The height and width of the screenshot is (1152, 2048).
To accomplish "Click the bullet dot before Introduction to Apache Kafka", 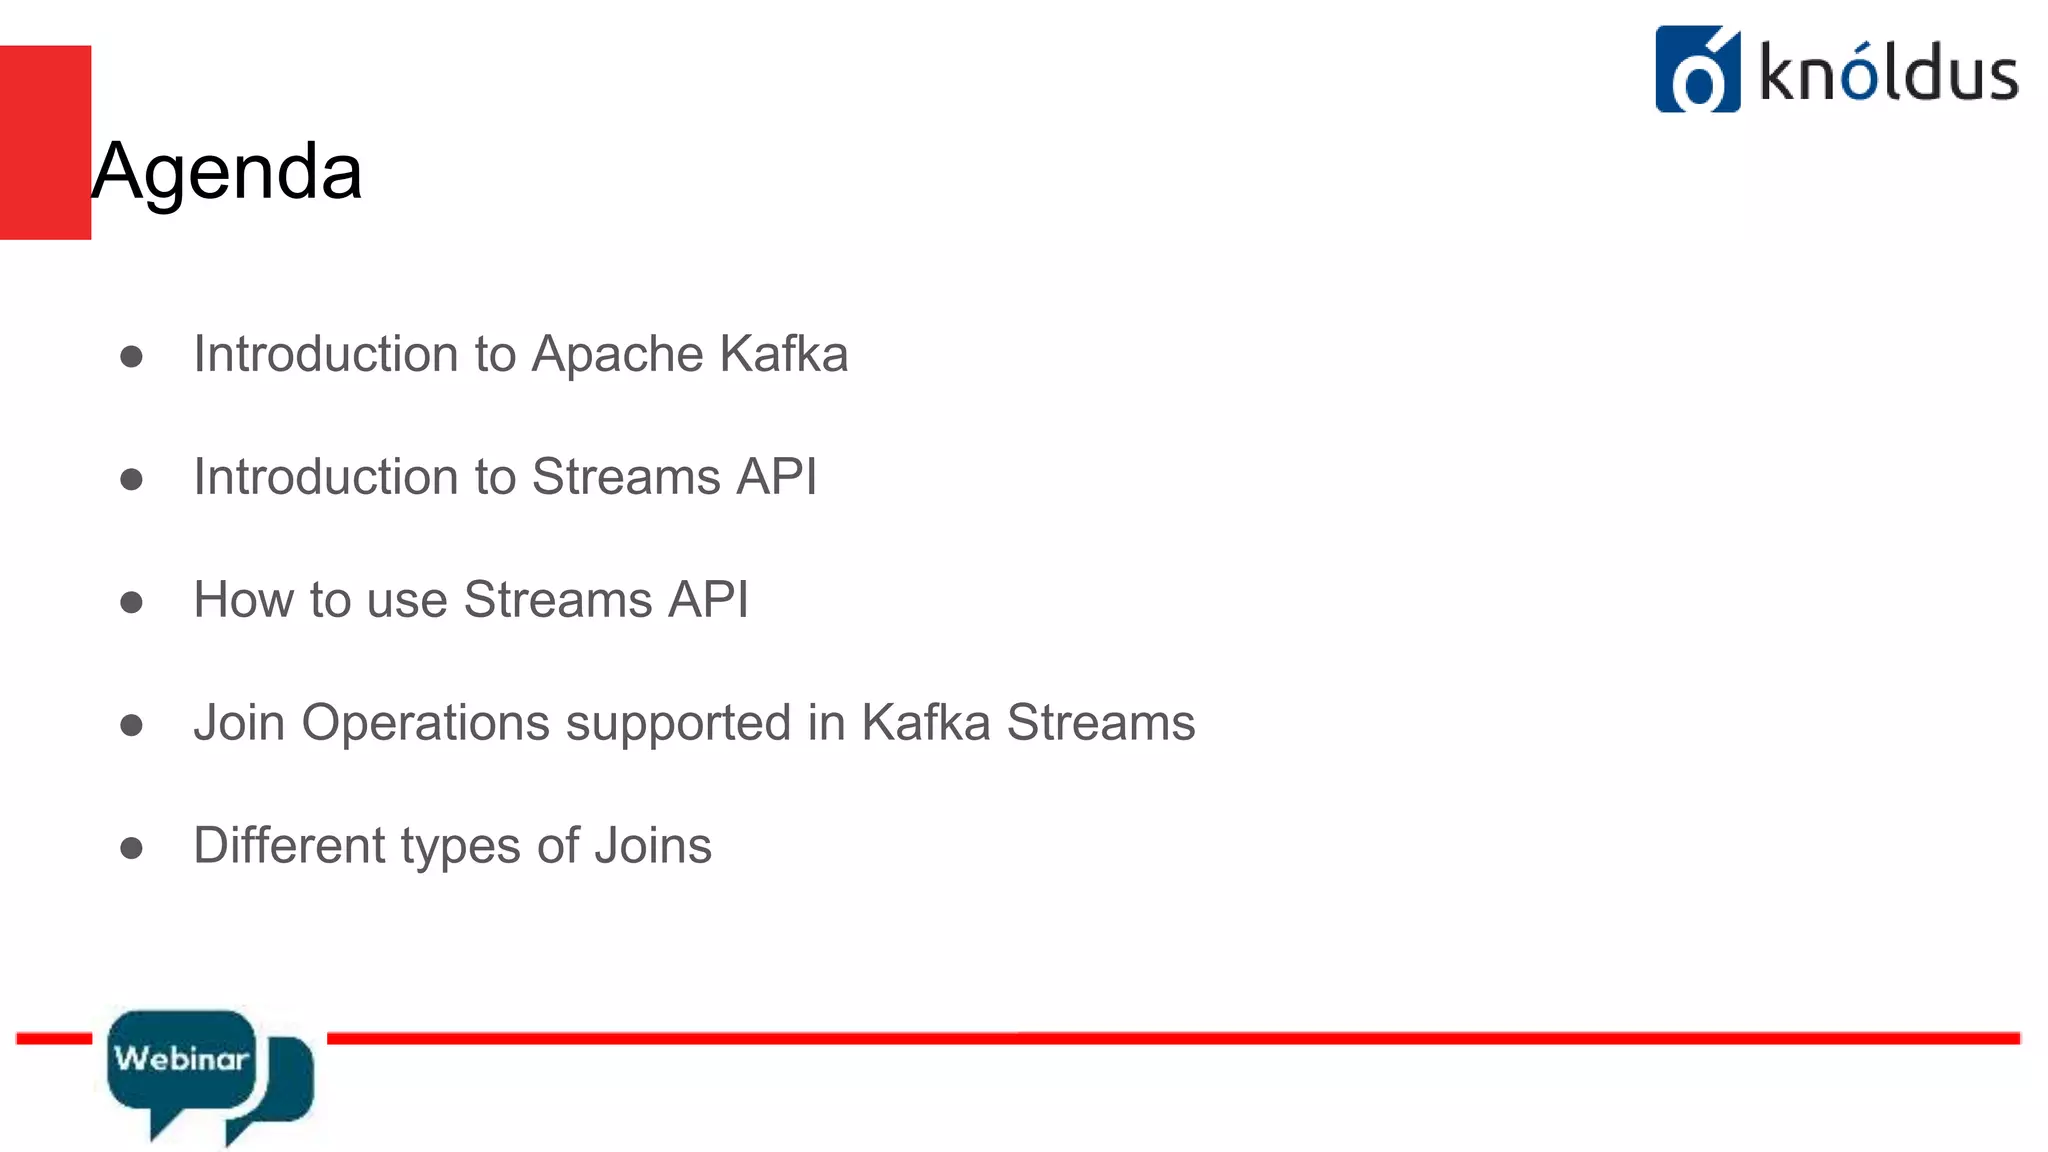I will [x=131, y=357].
